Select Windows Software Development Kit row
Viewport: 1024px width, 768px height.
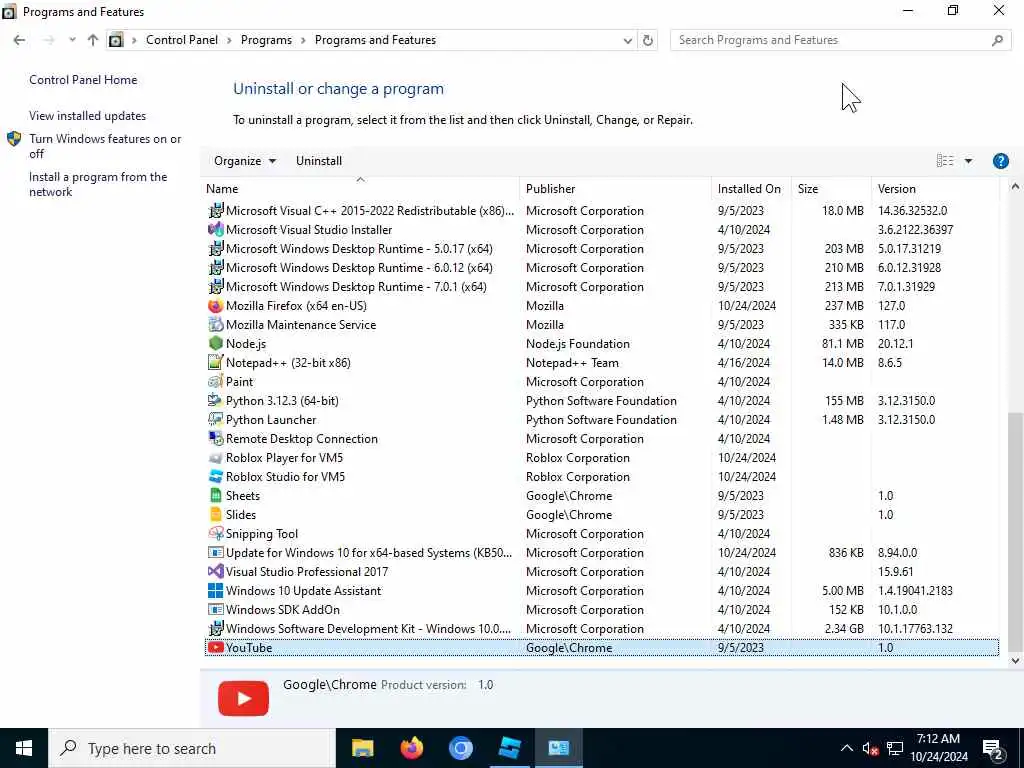[601, 629]
